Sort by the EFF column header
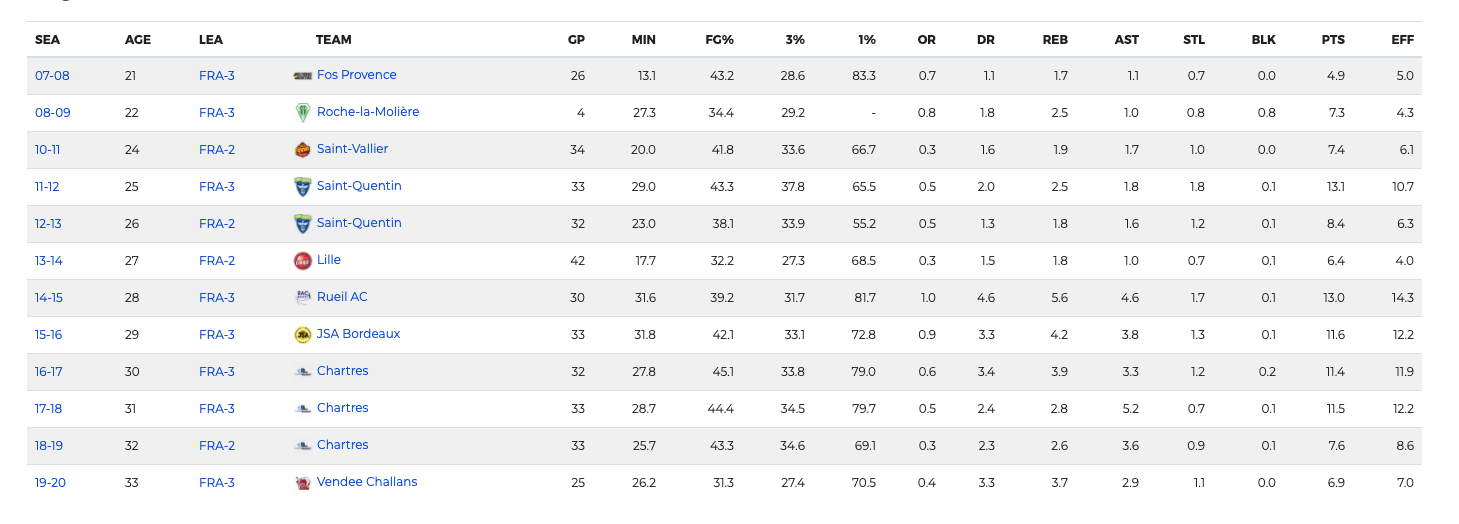The width and height of the screenshot is (1459, 524). pos(1402,40)
